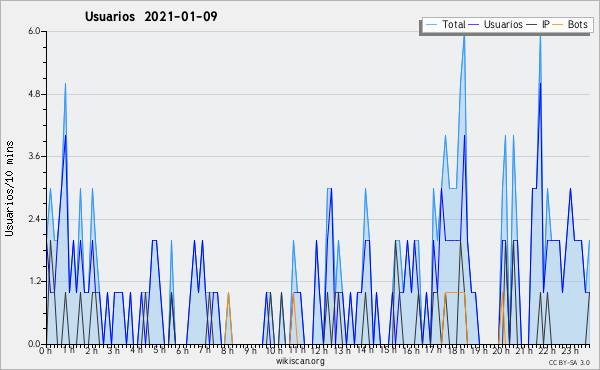600x370 pixels.
Task: Click the '1 h' x-axis label
Action: (68, 350)
